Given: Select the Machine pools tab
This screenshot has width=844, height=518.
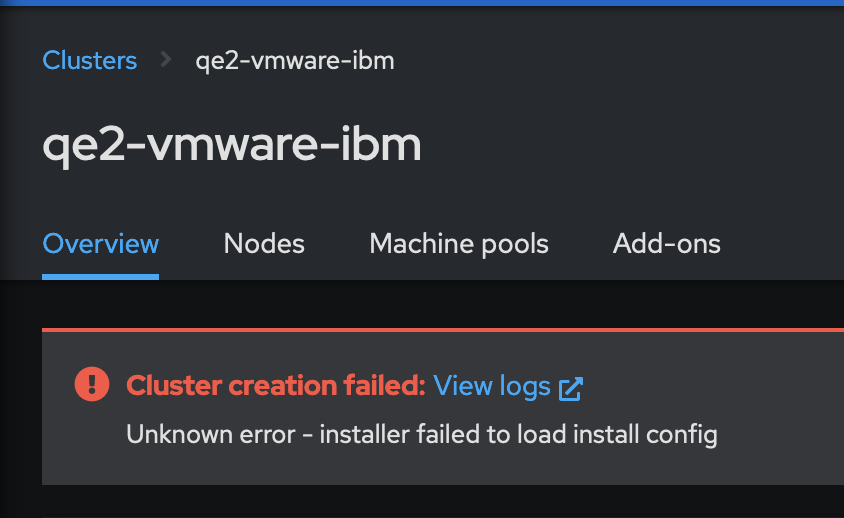Looking at the screenshot, I should coord(459,243).
